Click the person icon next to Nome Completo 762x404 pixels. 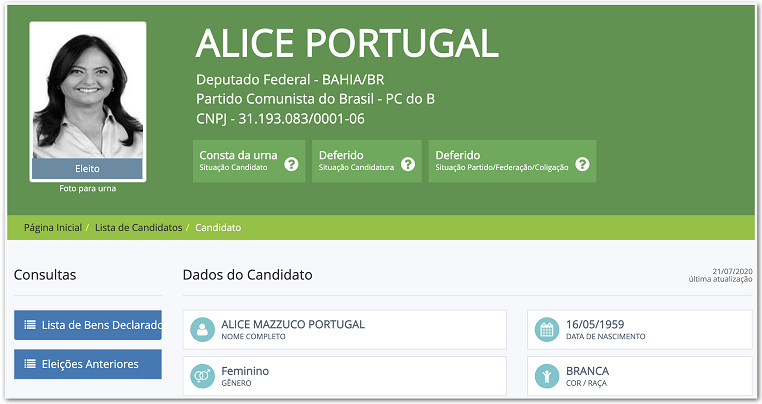tap(203, 330)
